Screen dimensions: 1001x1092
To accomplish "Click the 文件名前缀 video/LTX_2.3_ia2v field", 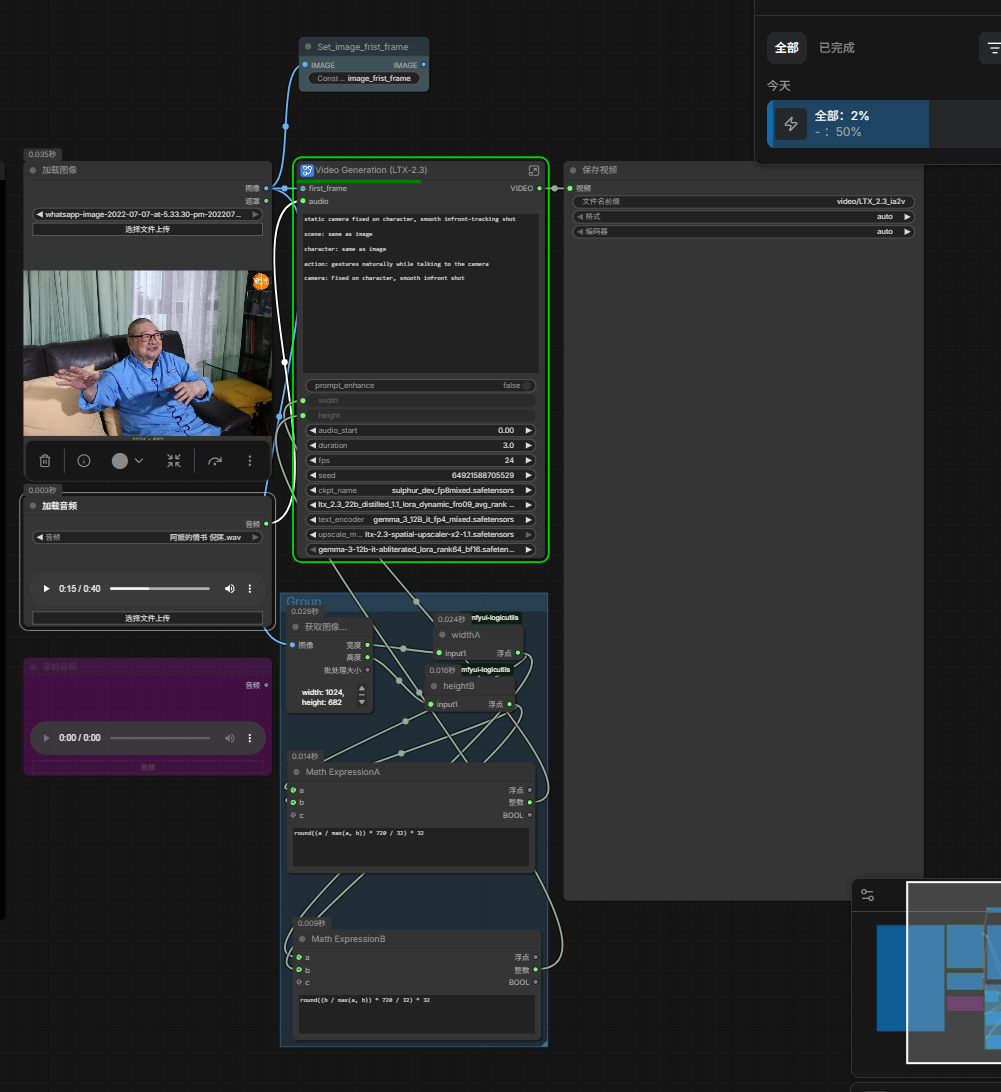I will (743, 201).
